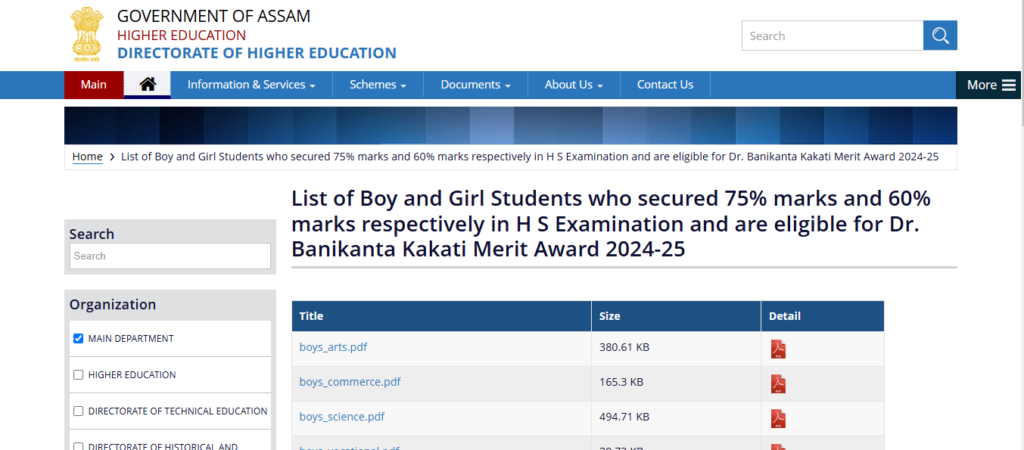Go to the home icon in navbar
Screen dimensions: 1024x450
pyautogui.click(x=148, y=84)
